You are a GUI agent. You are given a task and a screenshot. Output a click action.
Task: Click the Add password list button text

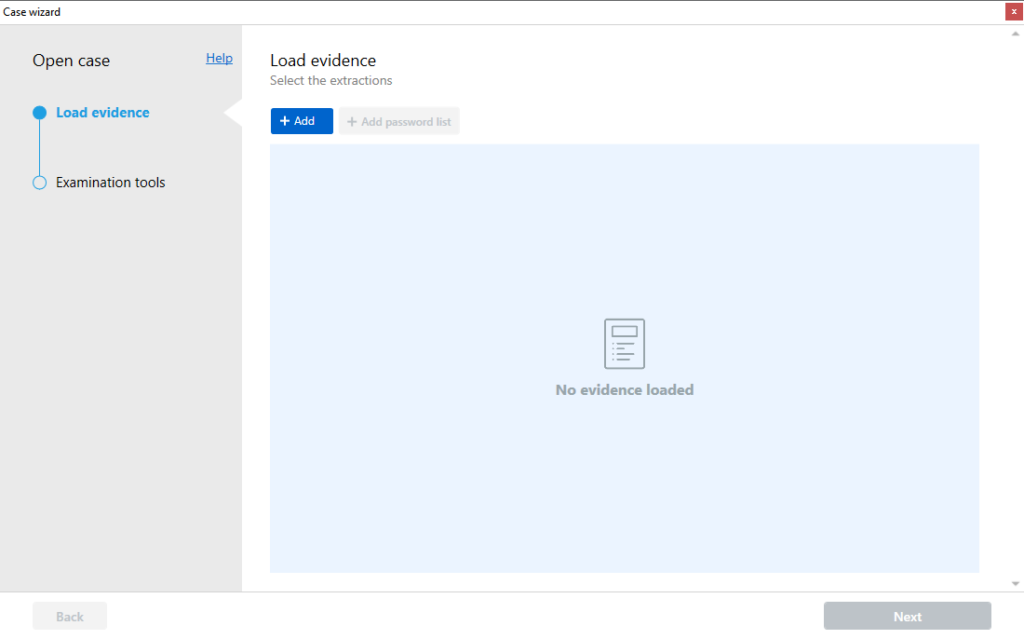point(406,122)
